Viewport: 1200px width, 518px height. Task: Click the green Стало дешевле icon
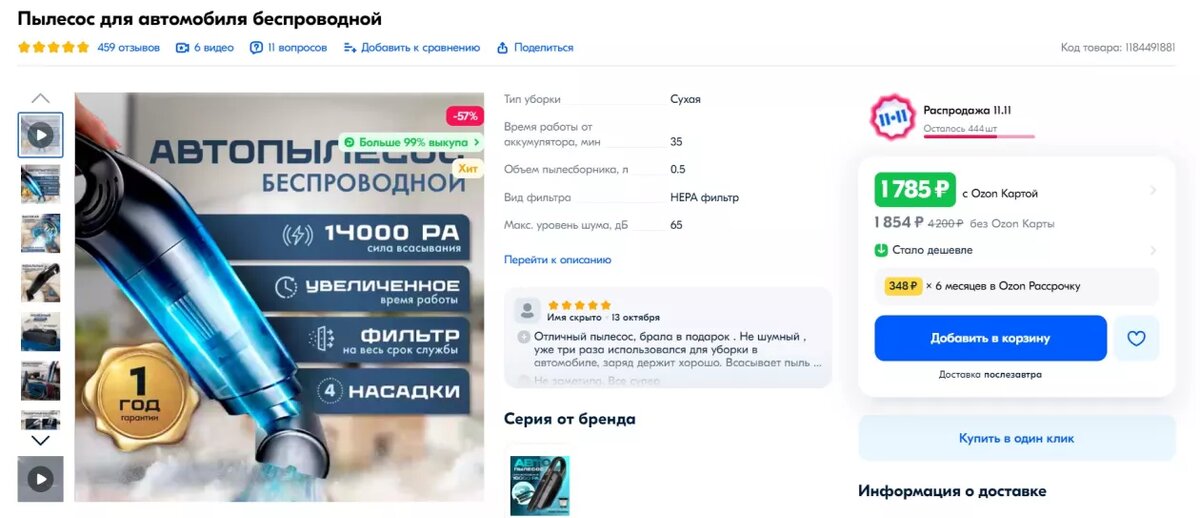coord(881,250)
